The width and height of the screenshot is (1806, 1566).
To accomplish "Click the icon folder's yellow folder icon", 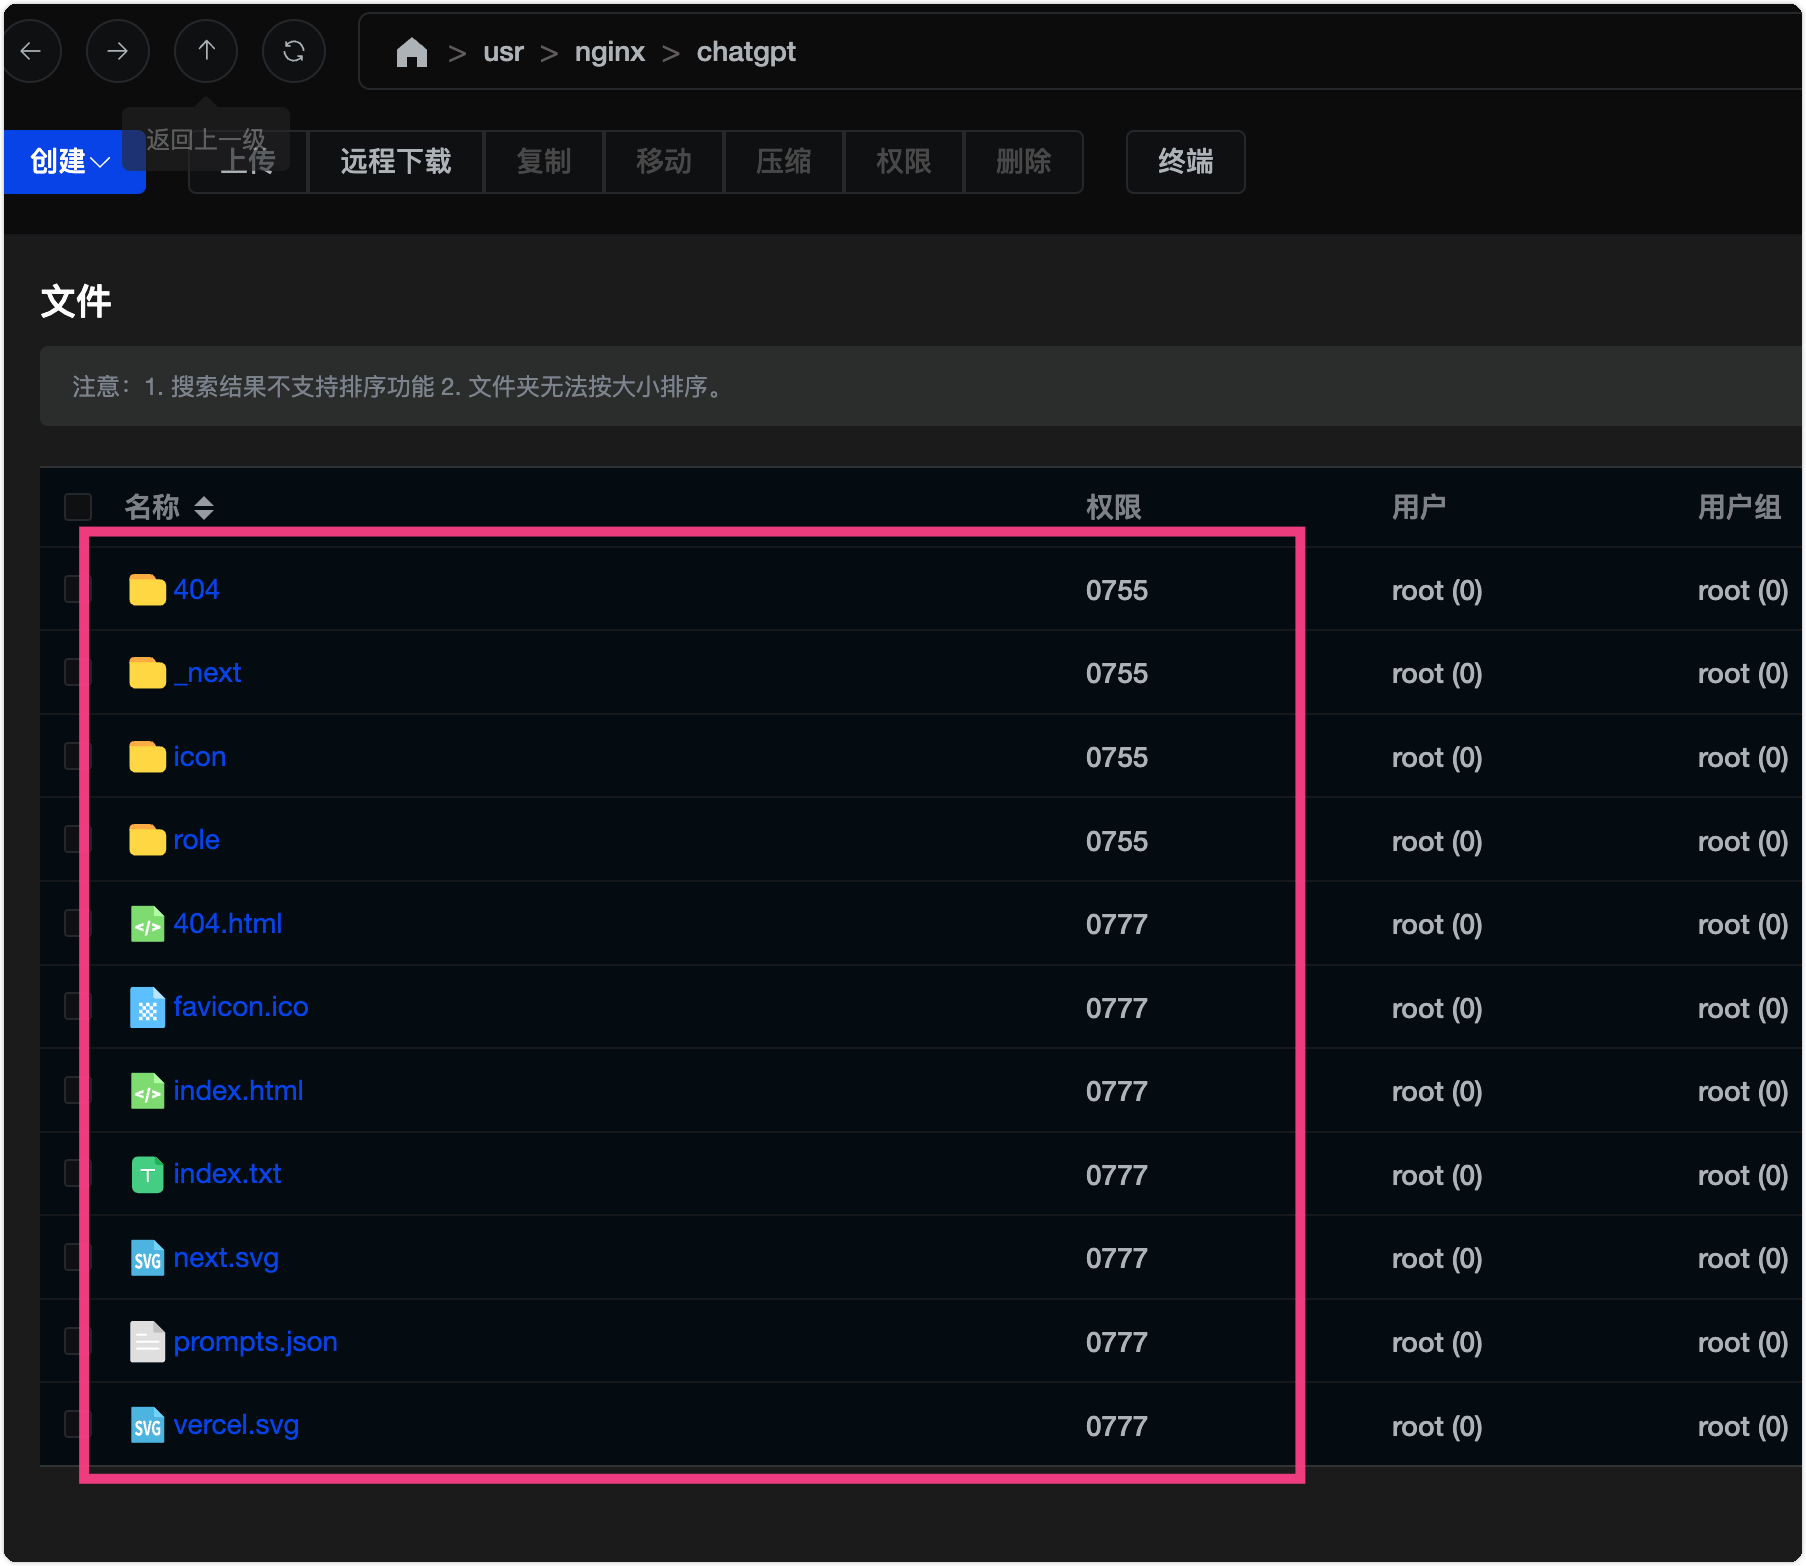I will [147, 757].
